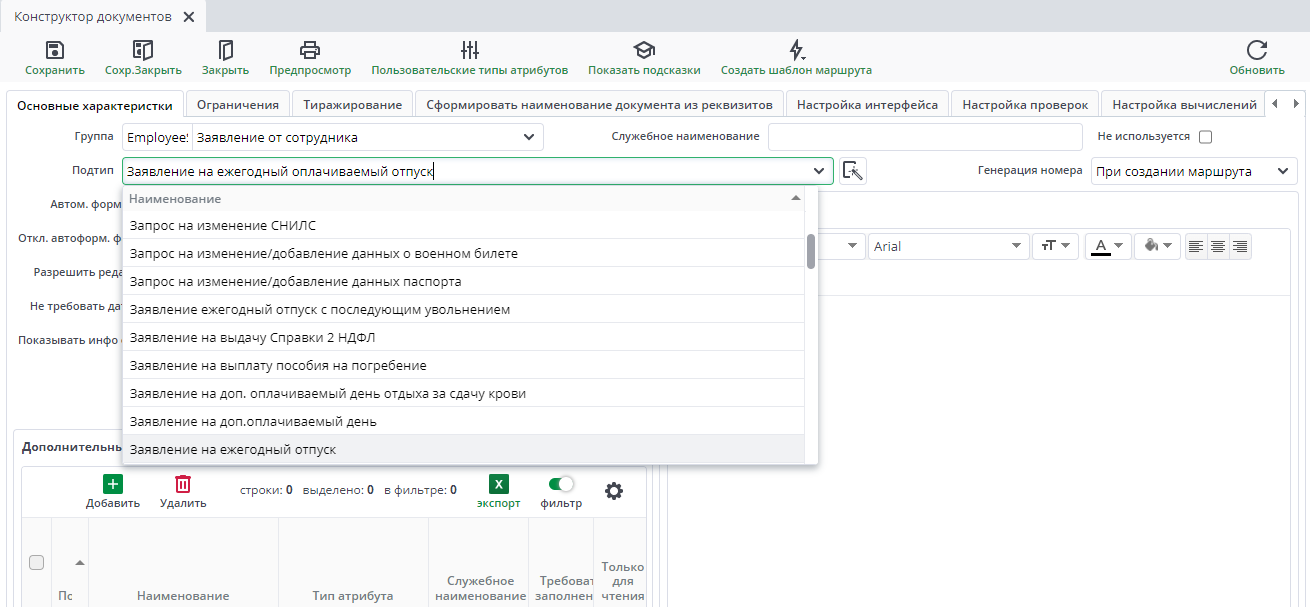Select Заявление на доп. оплачиваемый день отдыха за сдачу крови
The width and height of the screenshot is (1312, 607).
coord(464,393)
